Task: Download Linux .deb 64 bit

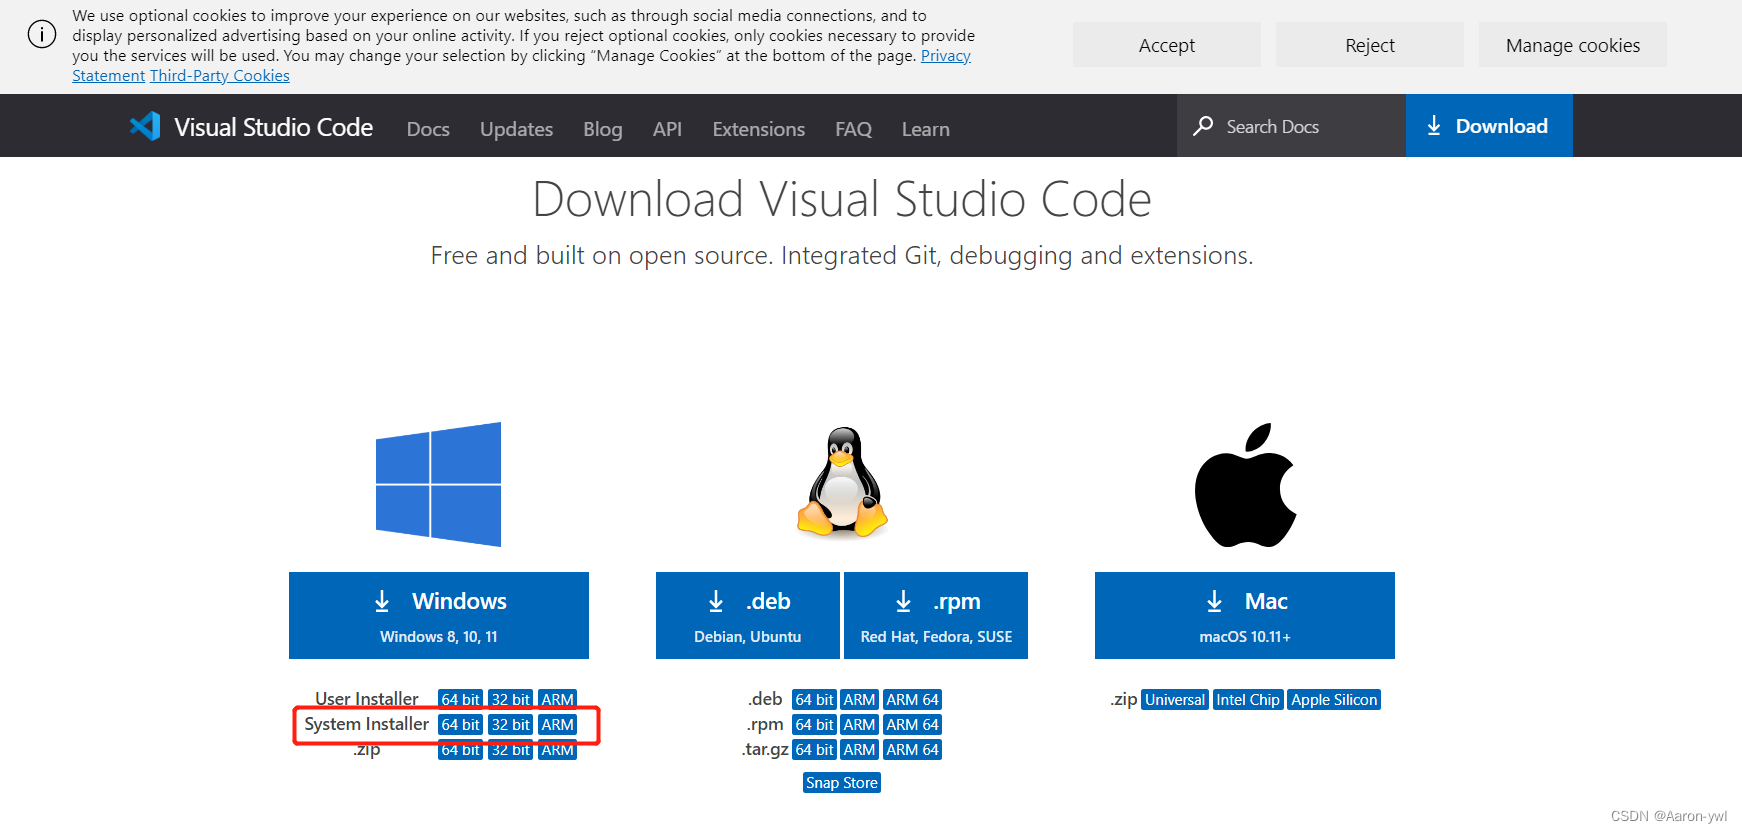Action: point(814,699)
